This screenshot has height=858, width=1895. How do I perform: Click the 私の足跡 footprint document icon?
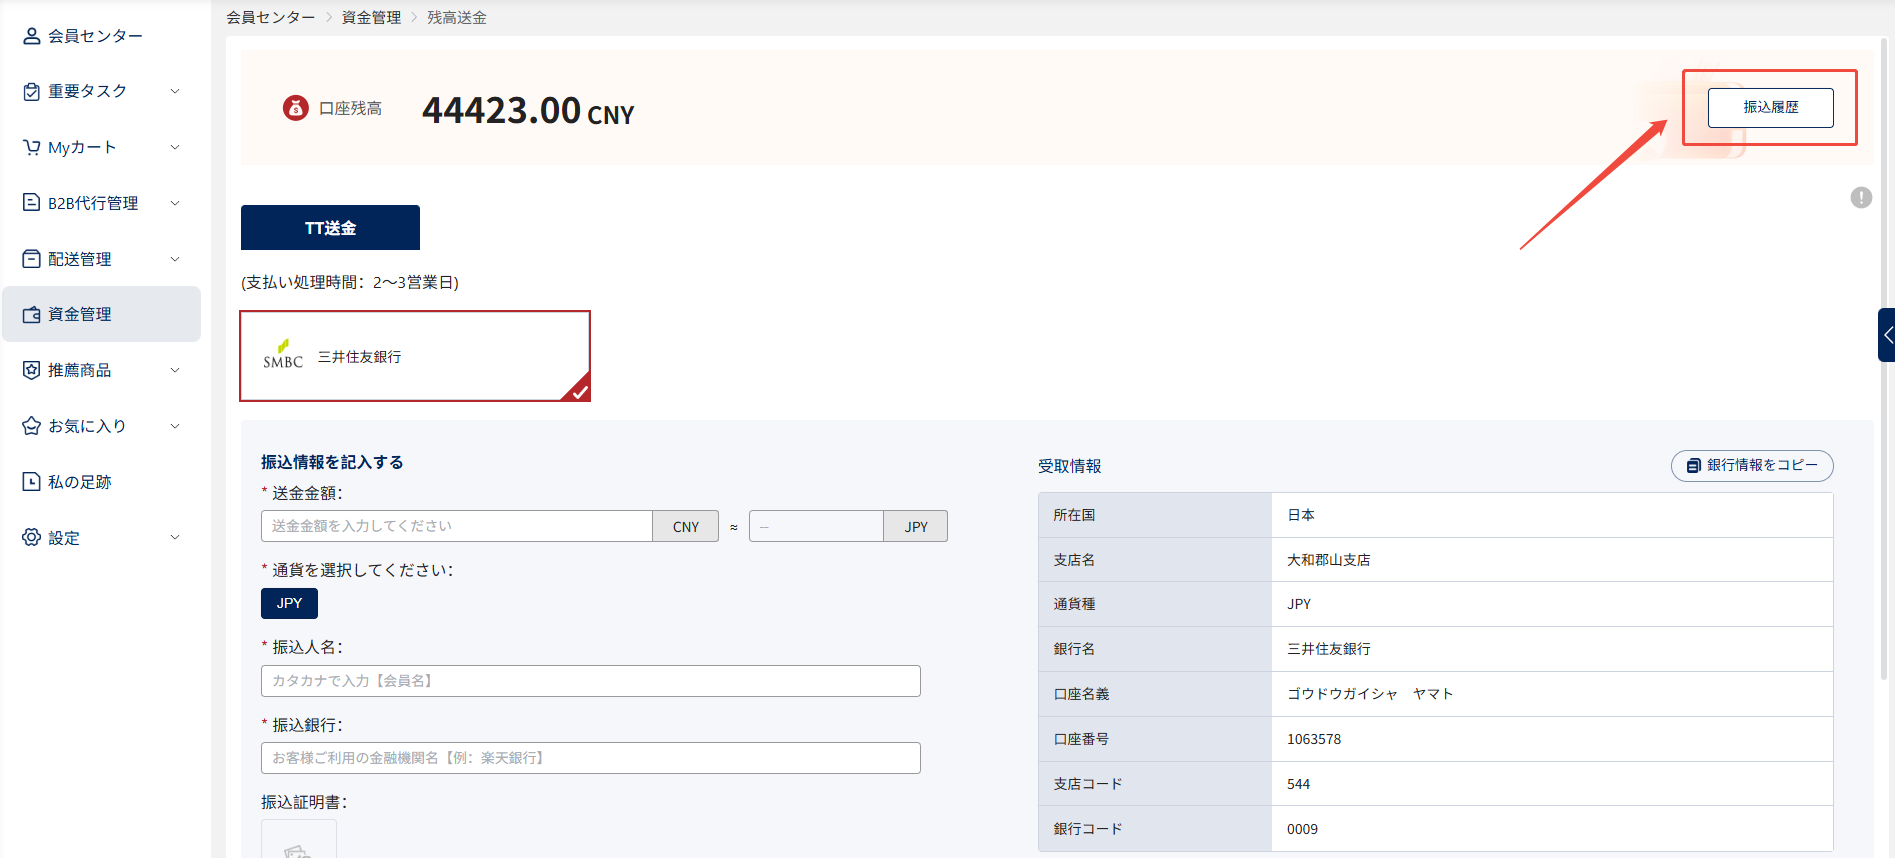(32, 482)
